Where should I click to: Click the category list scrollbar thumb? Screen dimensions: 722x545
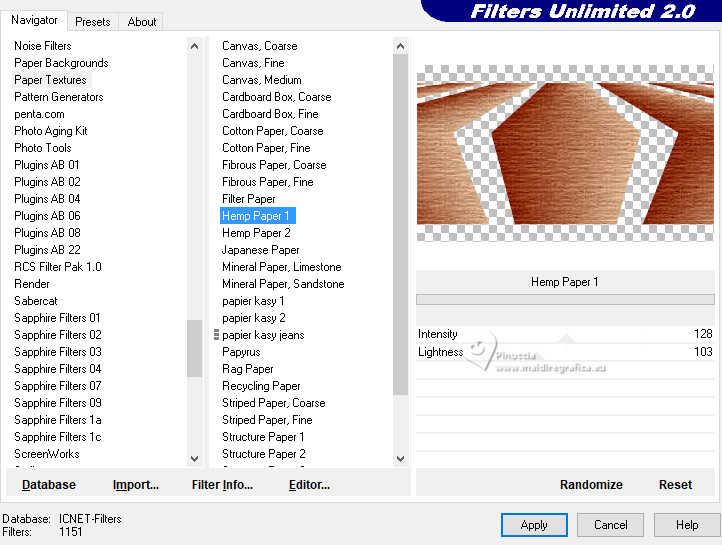[x=194, y=348]
